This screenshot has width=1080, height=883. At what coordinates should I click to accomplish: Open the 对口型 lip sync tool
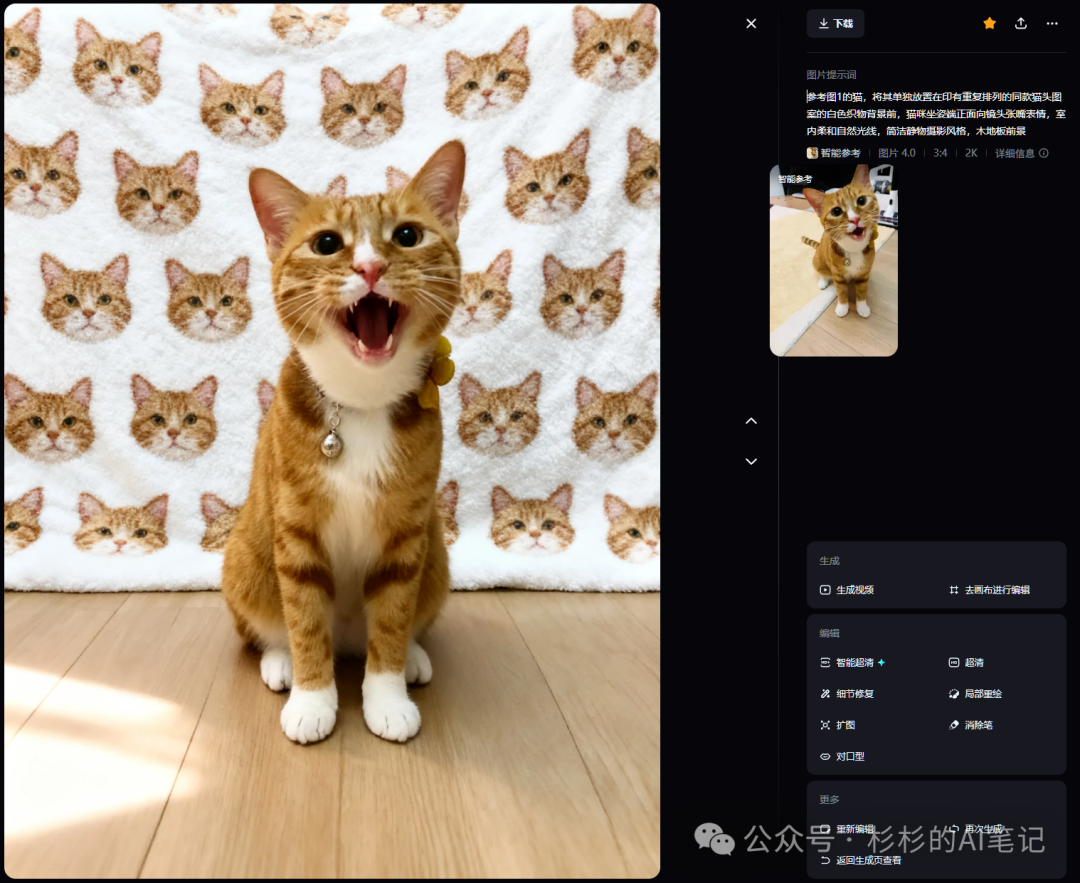[x=842, y=756]
